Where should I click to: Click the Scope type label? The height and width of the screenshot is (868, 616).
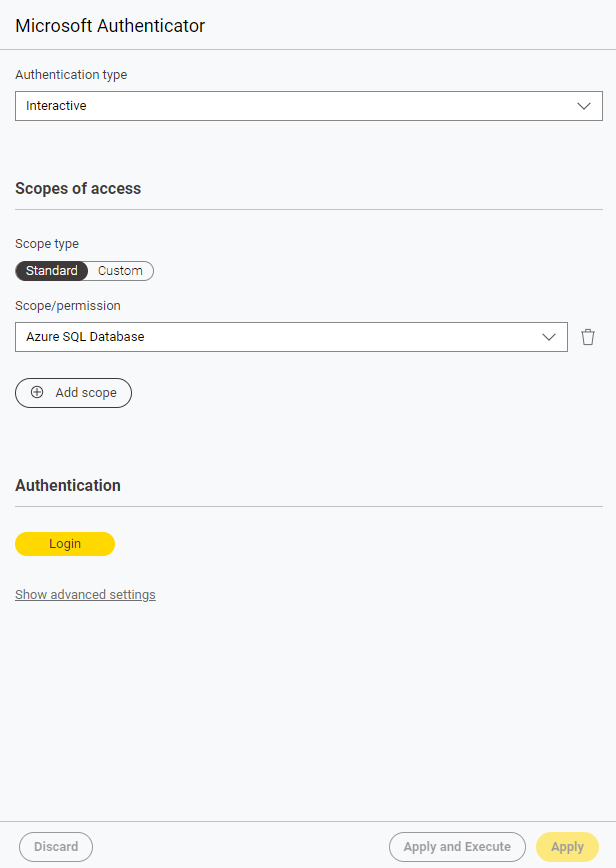pos(47,243)
